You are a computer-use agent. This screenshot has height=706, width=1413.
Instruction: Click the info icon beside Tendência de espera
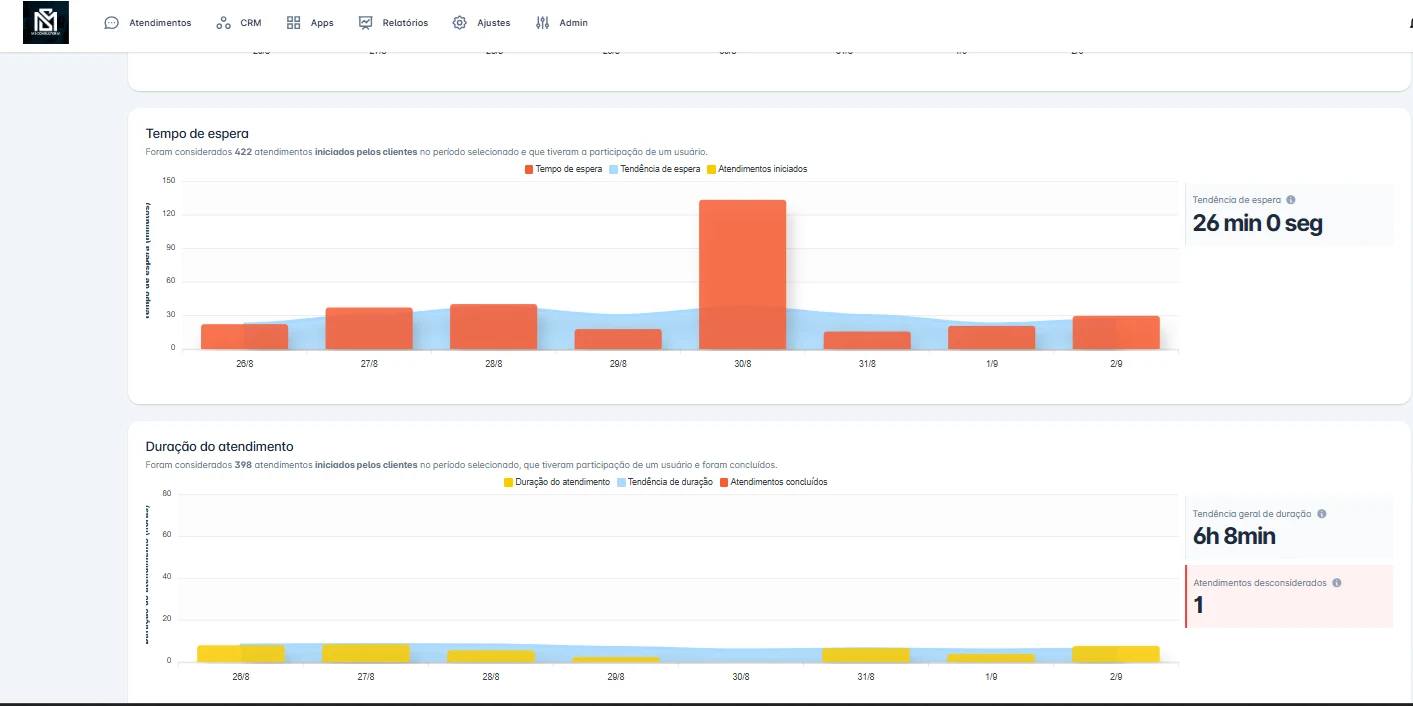1291,200
